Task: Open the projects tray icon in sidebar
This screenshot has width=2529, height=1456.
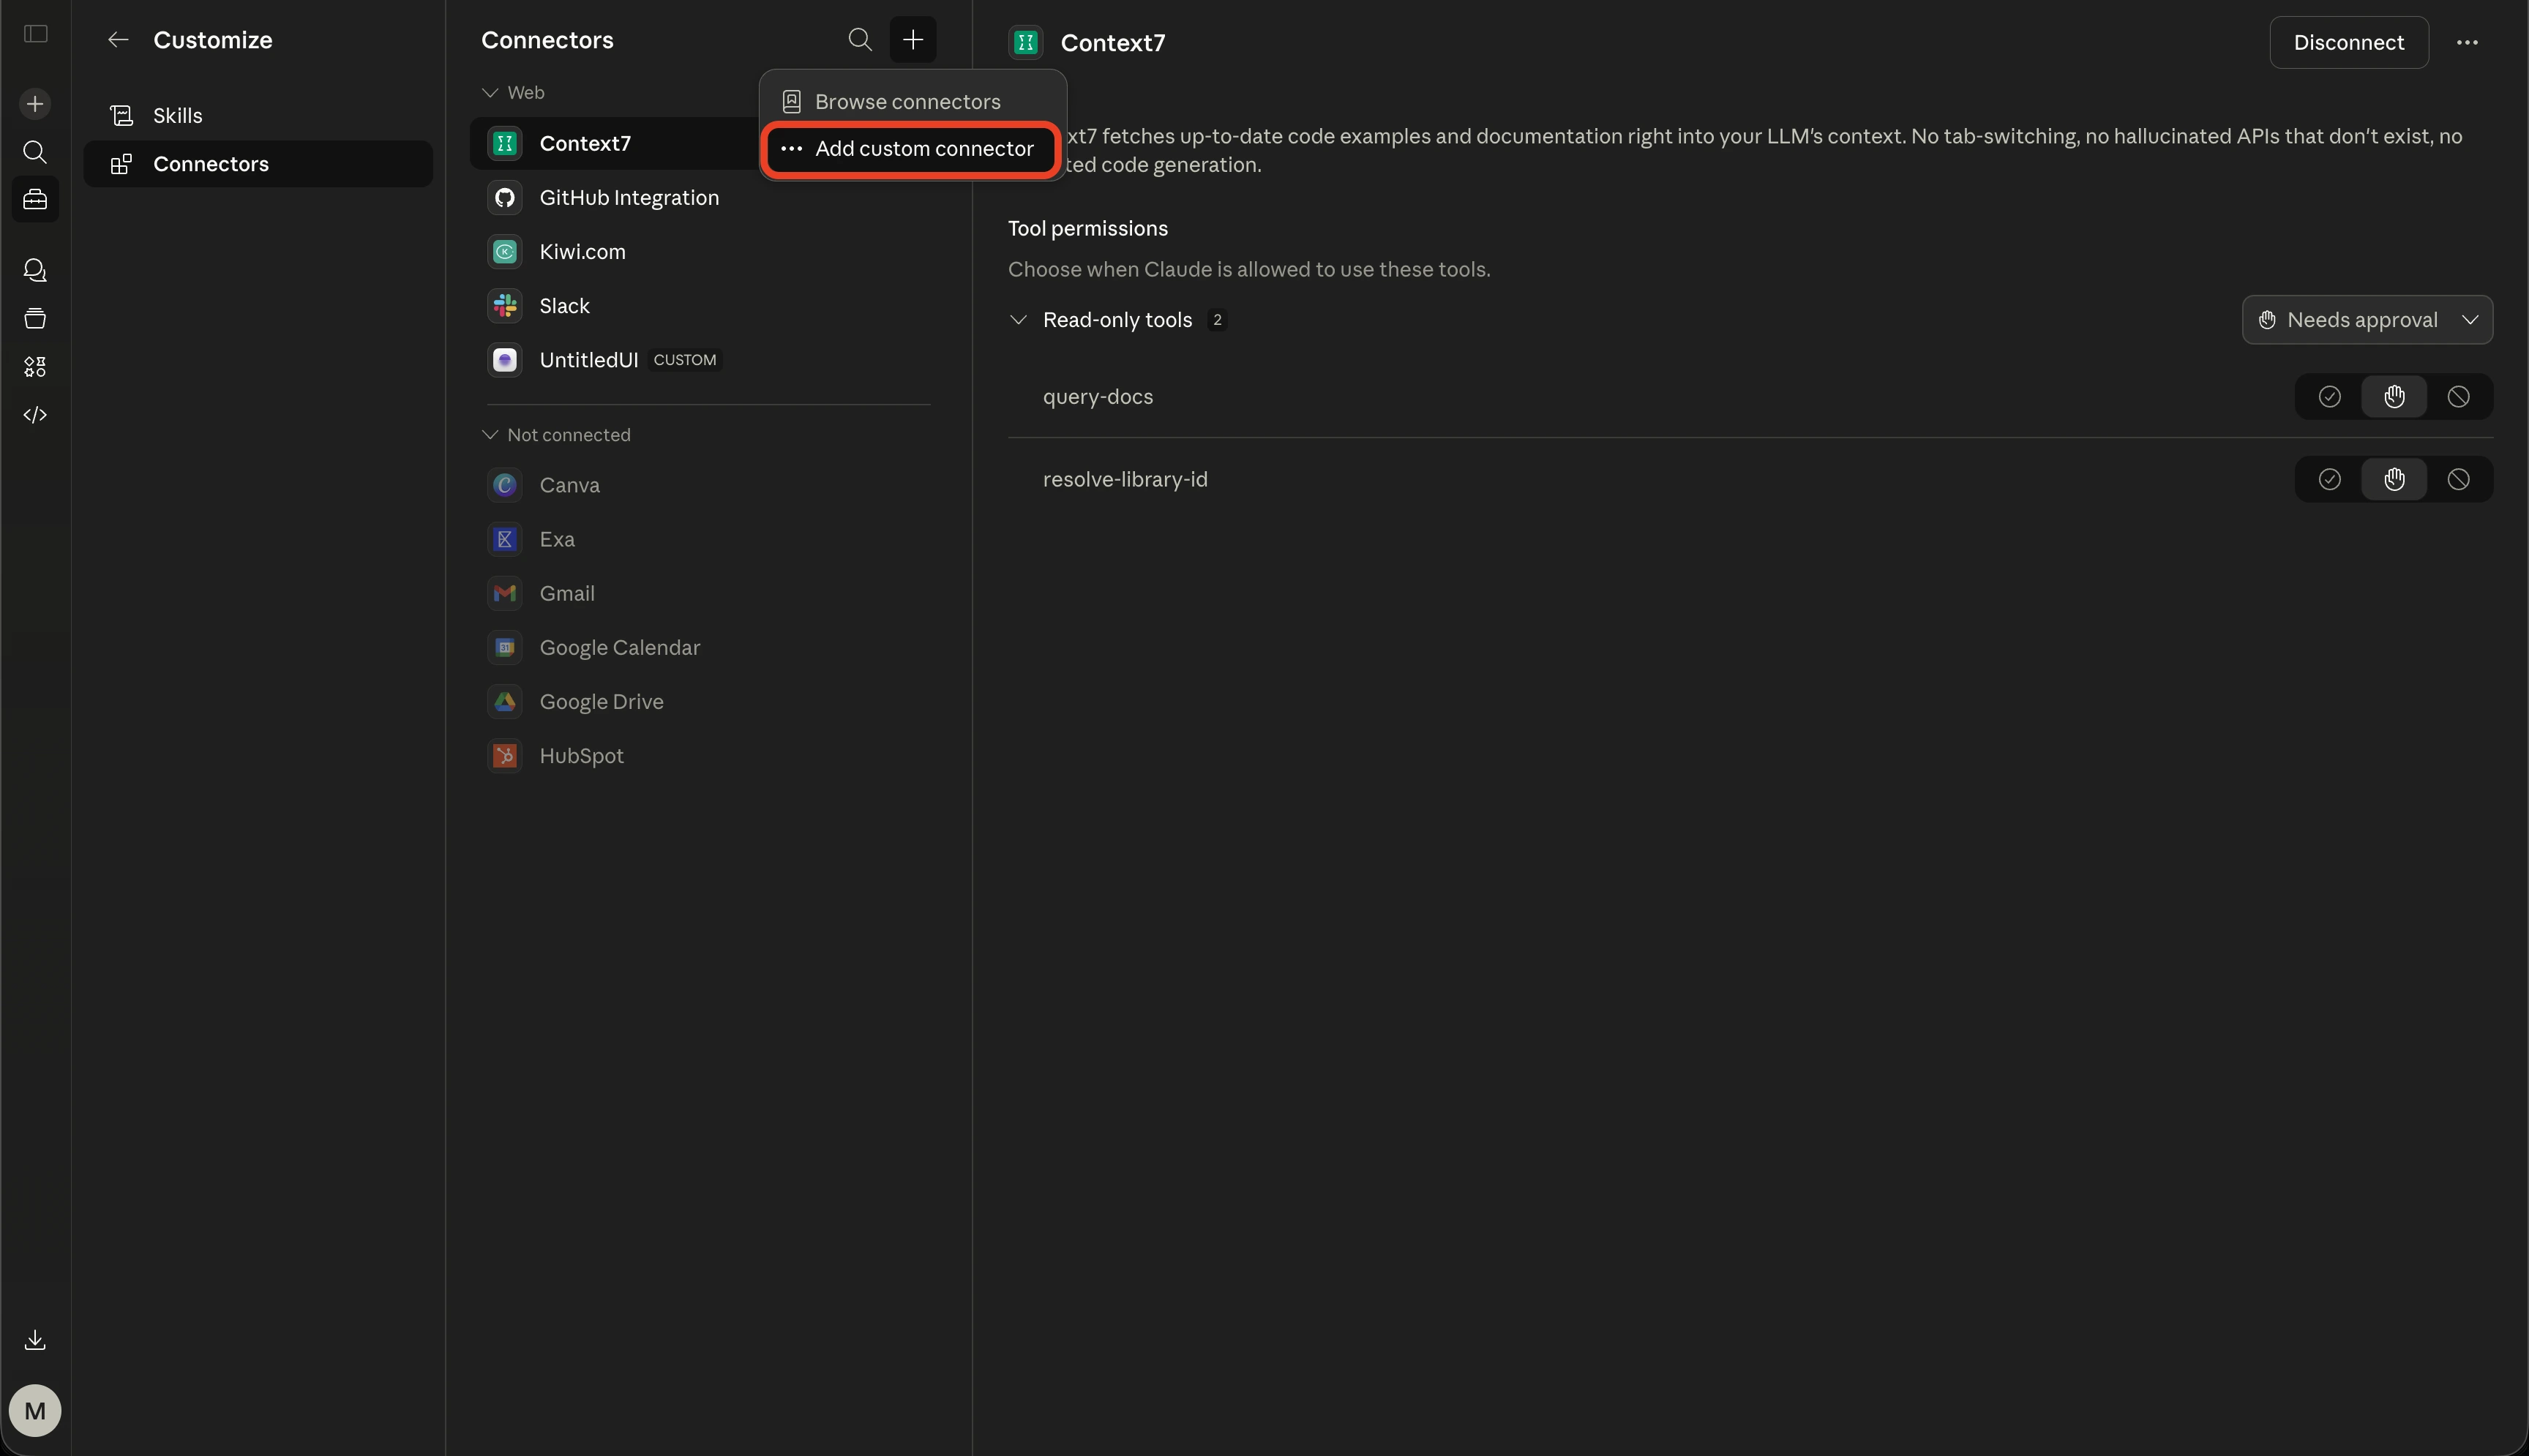Action: (x=35, y=318)
